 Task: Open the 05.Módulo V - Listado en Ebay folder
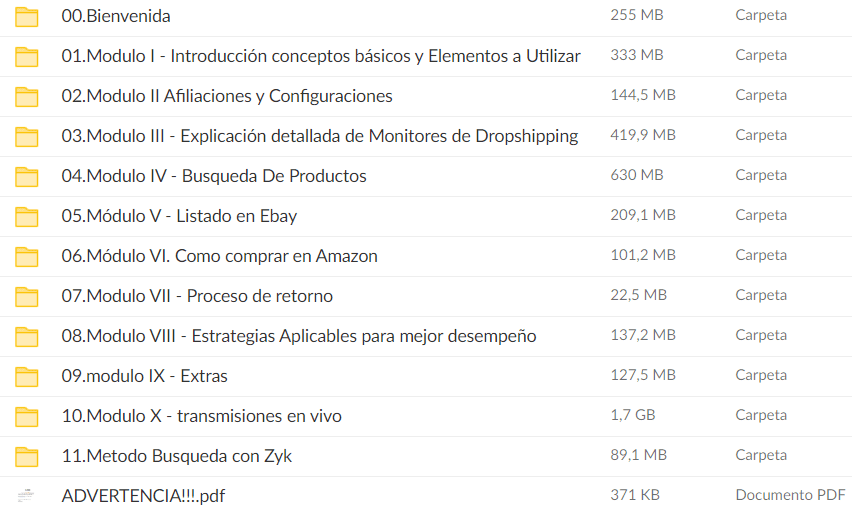(179, 216)
